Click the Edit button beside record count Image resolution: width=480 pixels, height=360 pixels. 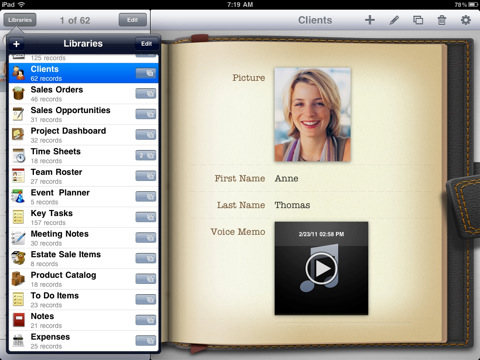pos(133,20)
